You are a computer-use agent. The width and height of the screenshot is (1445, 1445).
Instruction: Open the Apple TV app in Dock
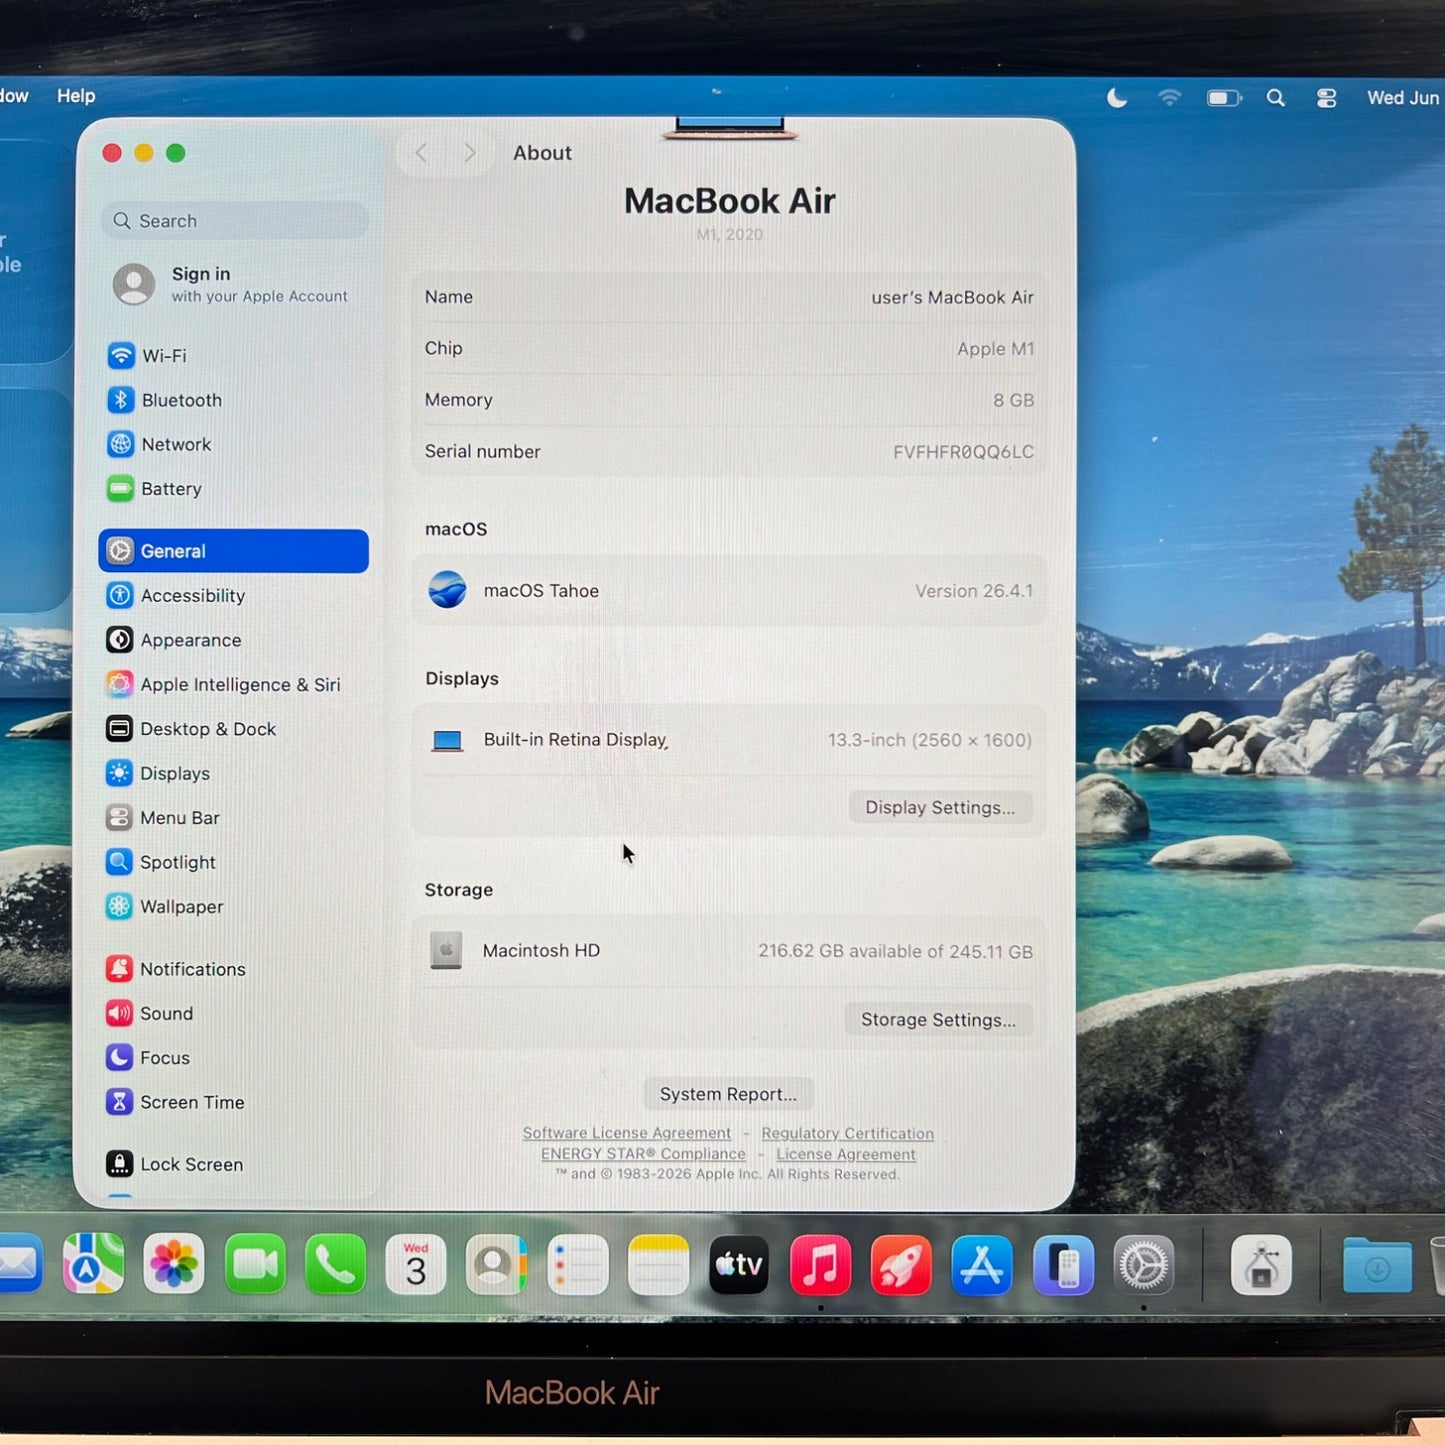click(739, 1264)
